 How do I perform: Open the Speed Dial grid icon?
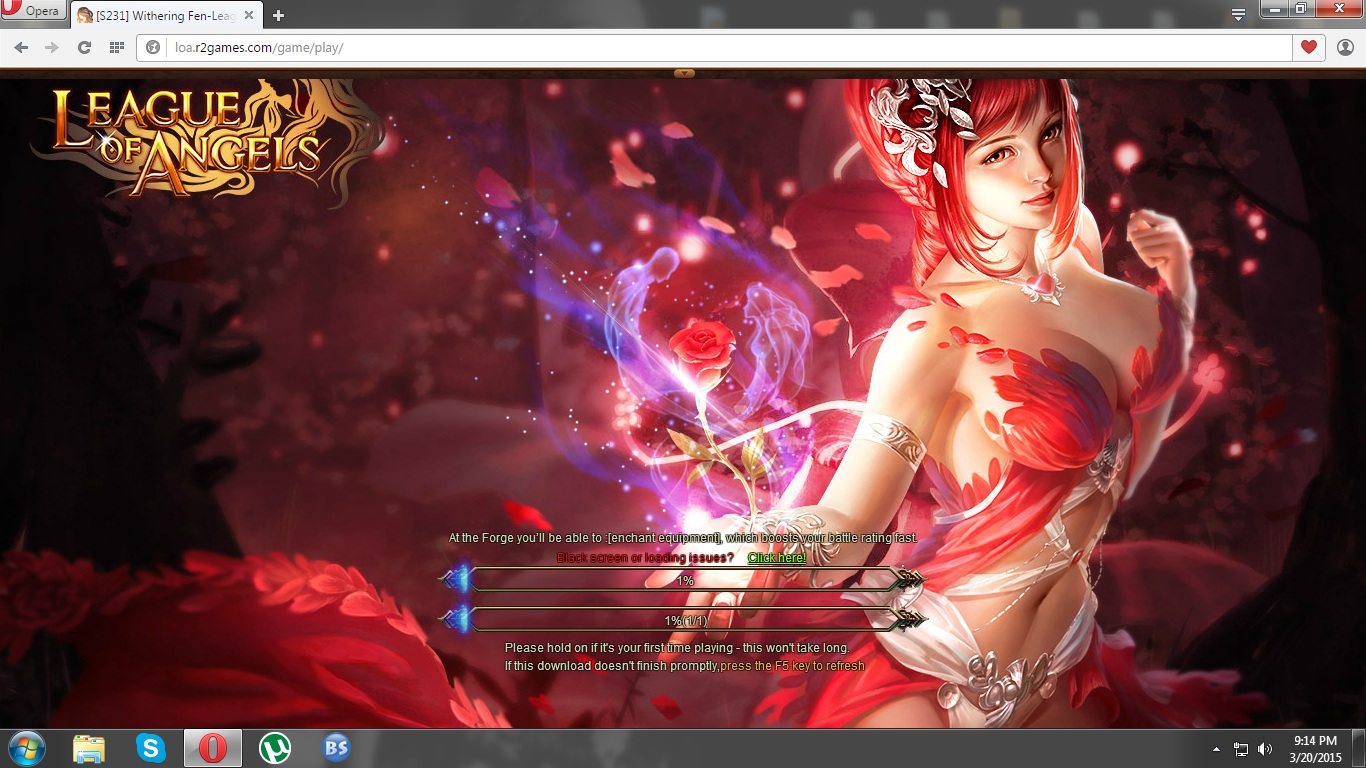(x=116, y=47)
